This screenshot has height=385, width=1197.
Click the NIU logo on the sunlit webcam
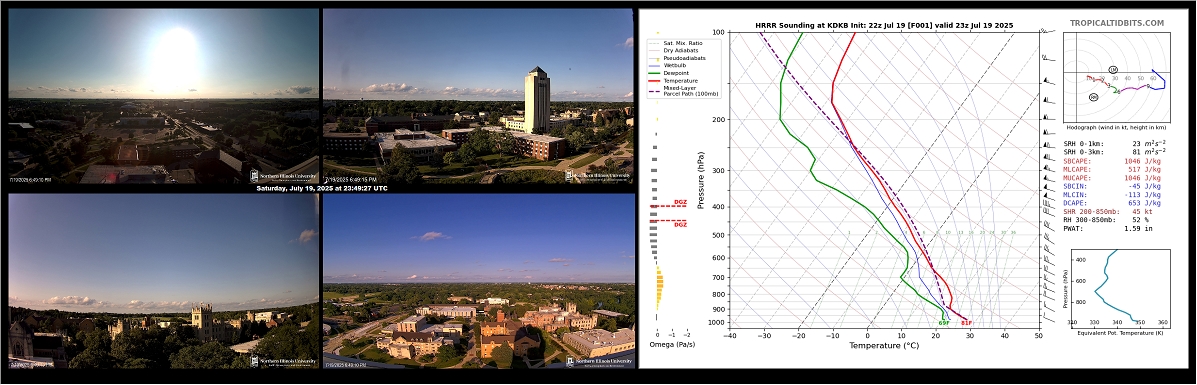pos(284,176)
